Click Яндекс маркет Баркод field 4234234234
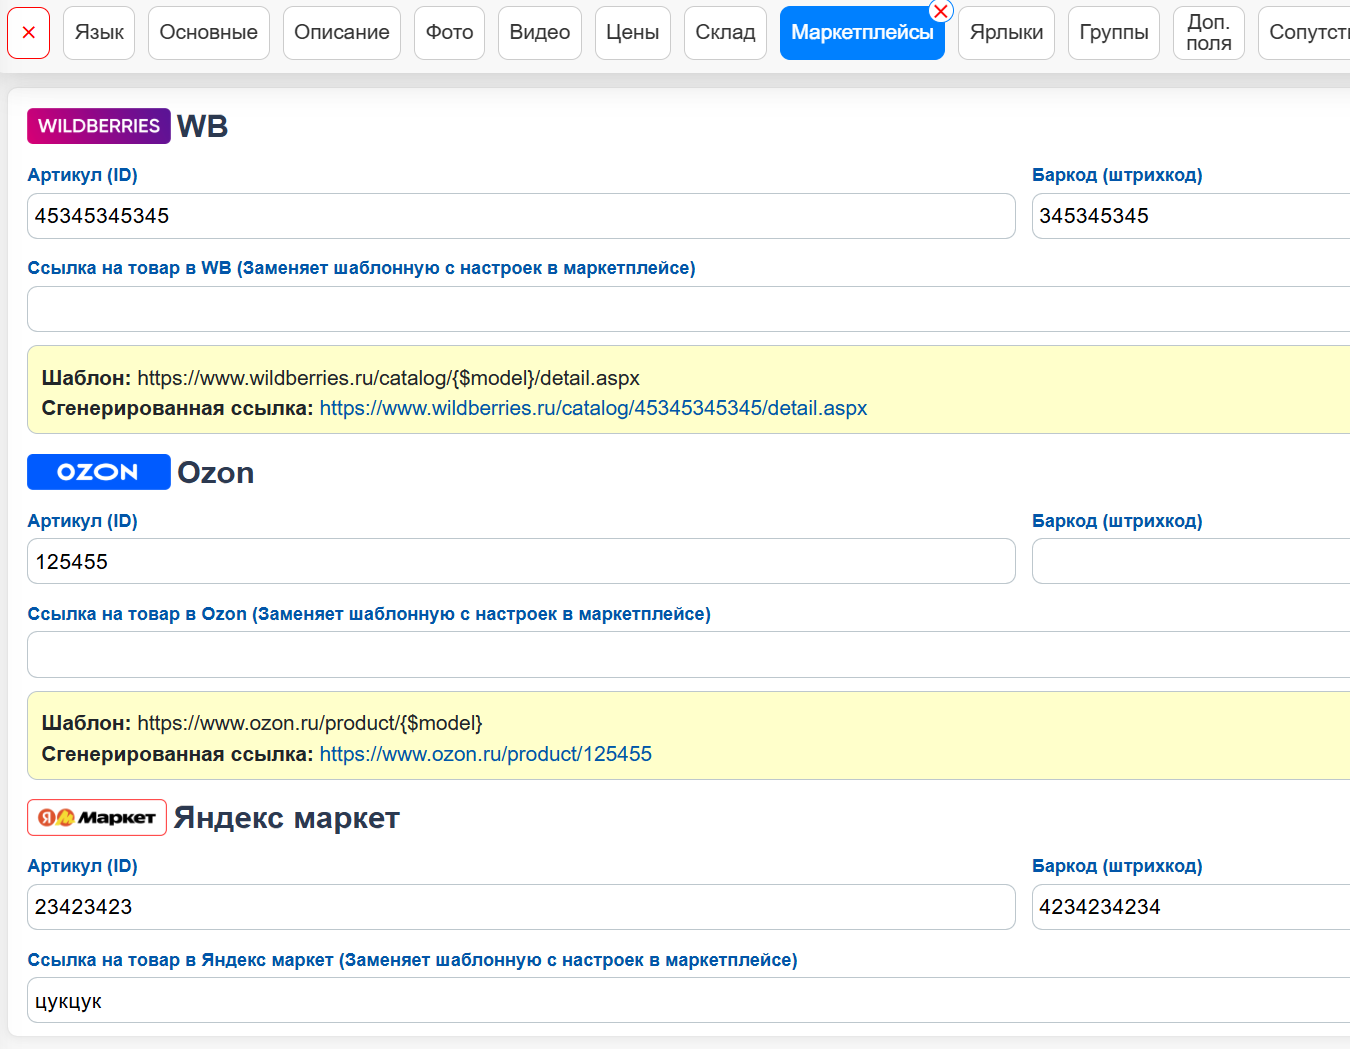The width and height of the screenshot is (1350, 1049). point(1191,907)
